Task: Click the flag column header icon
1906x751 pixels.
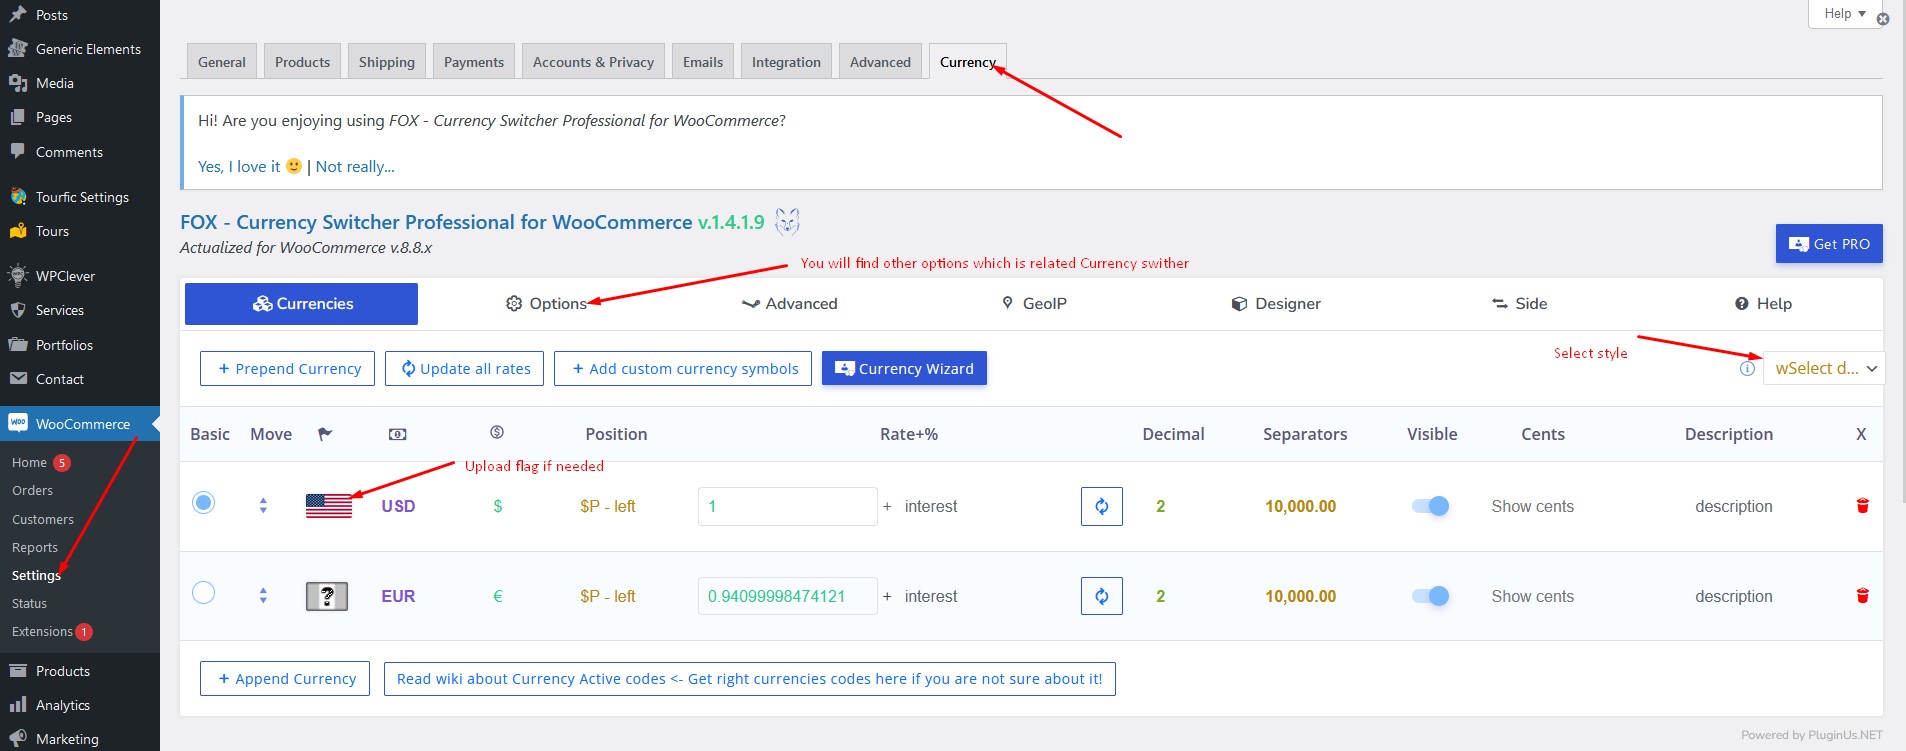Action: (325, 434)
